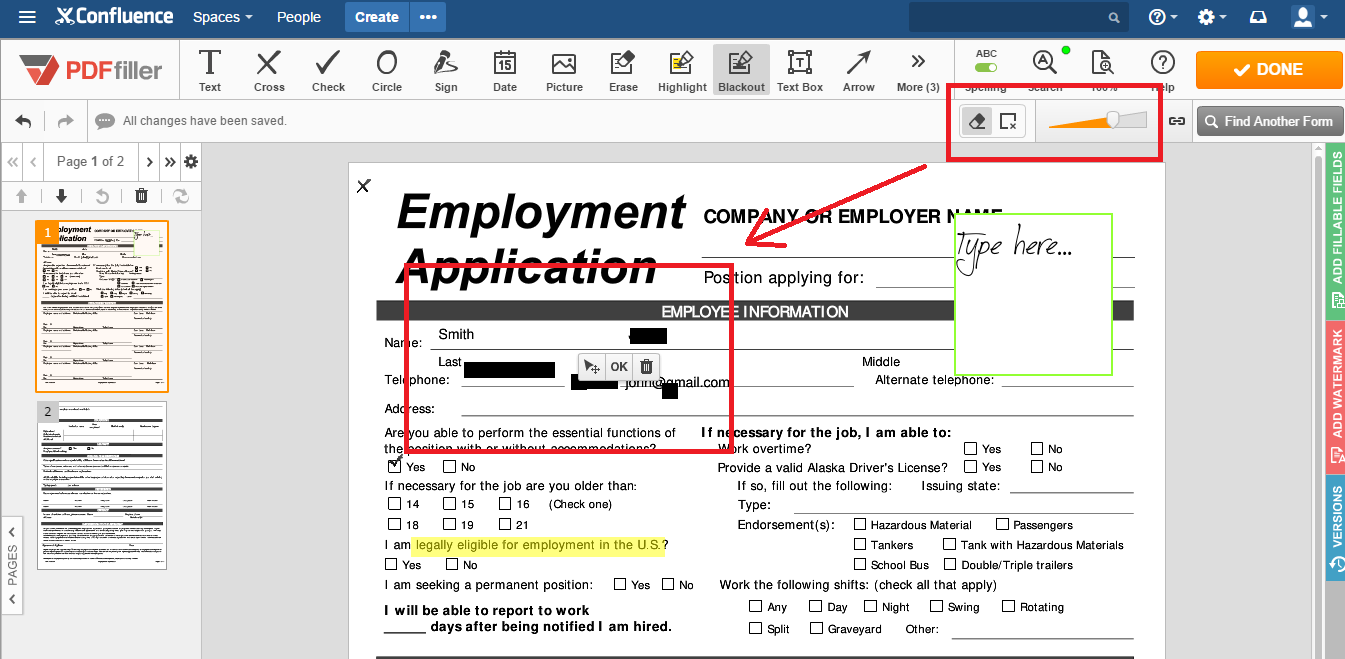Open the Spaces dropdown

pos(221,17)
